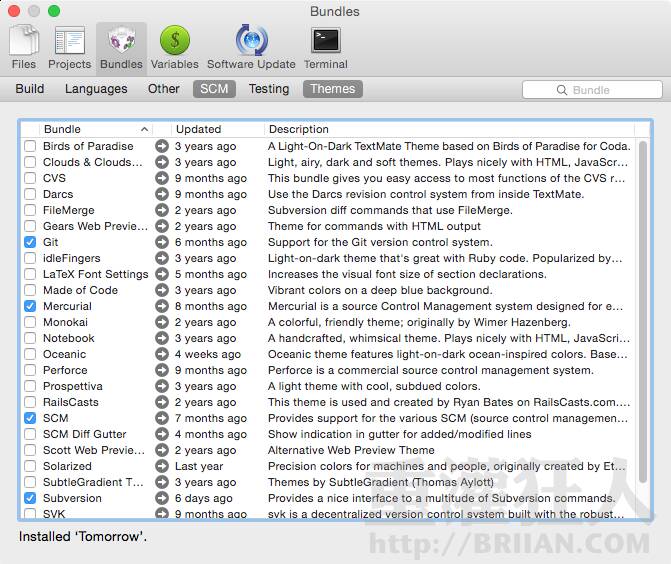Click 'Alternative Web Preview Theme' description
Image resolution: width=671 pixels, height=564 pixels.
point(351,450)
